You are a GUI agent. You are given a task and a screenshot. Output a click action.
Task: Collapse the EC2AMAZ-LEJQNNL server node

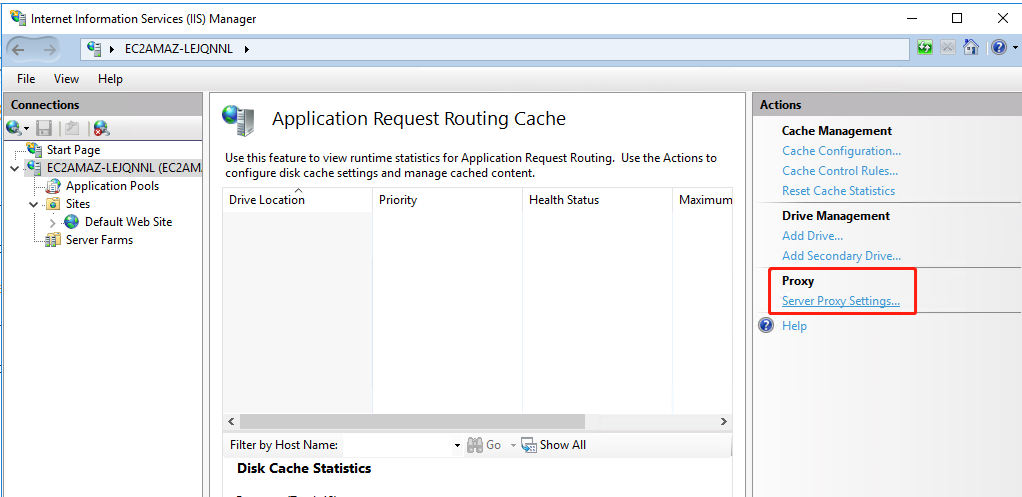(14, 168)
